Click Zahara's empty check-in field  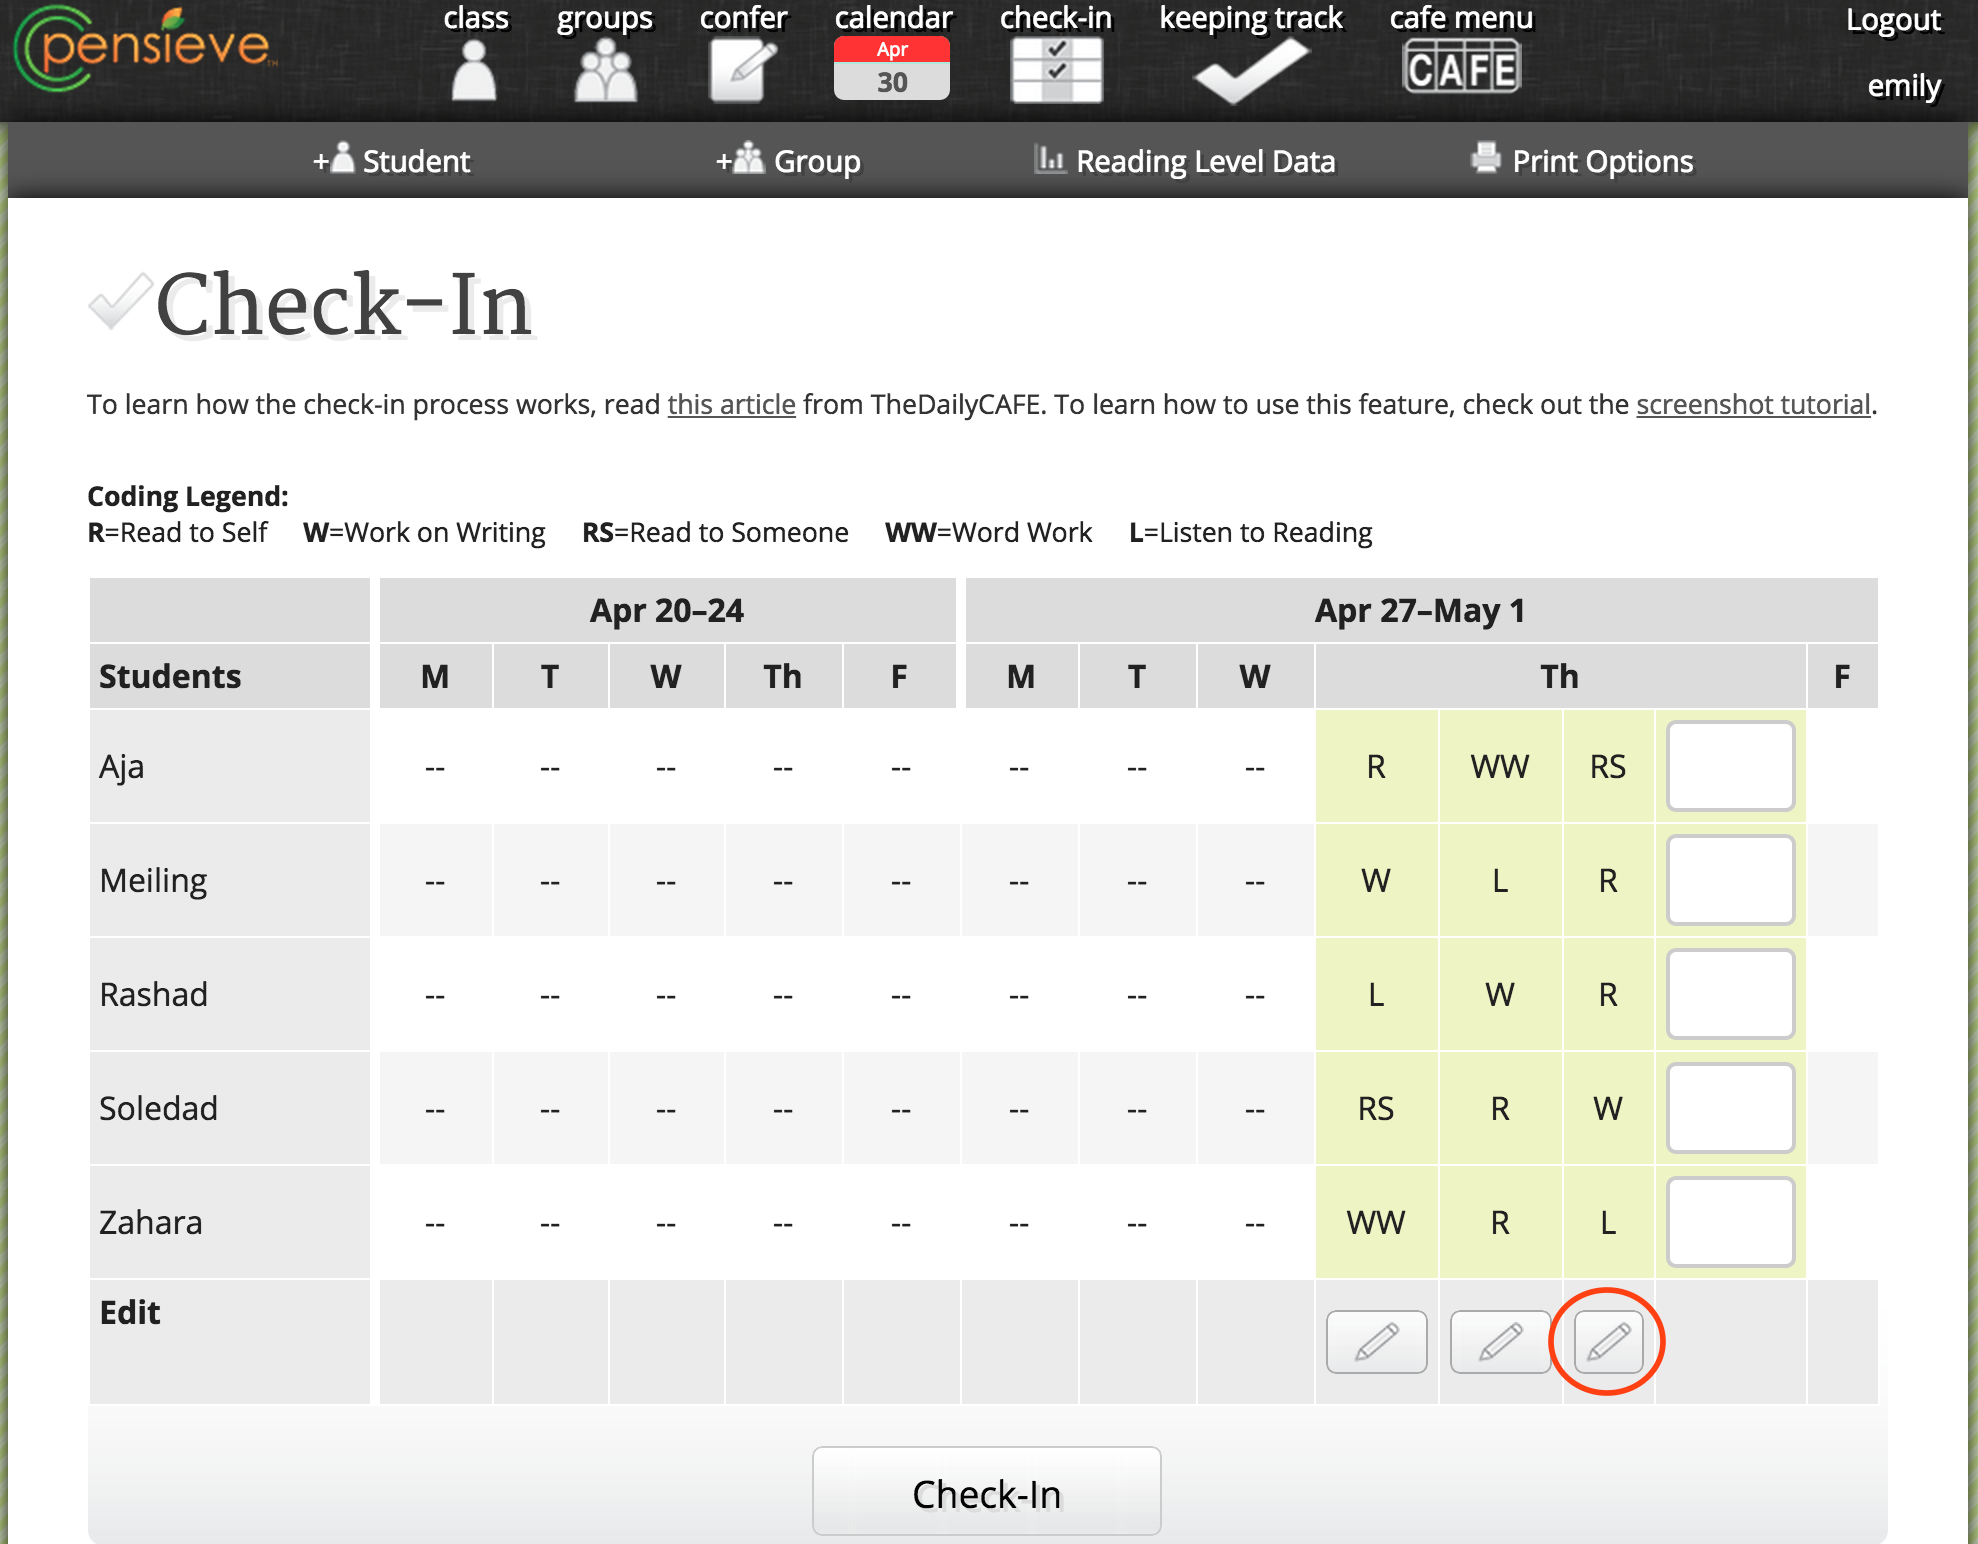coord(1731,1222)
